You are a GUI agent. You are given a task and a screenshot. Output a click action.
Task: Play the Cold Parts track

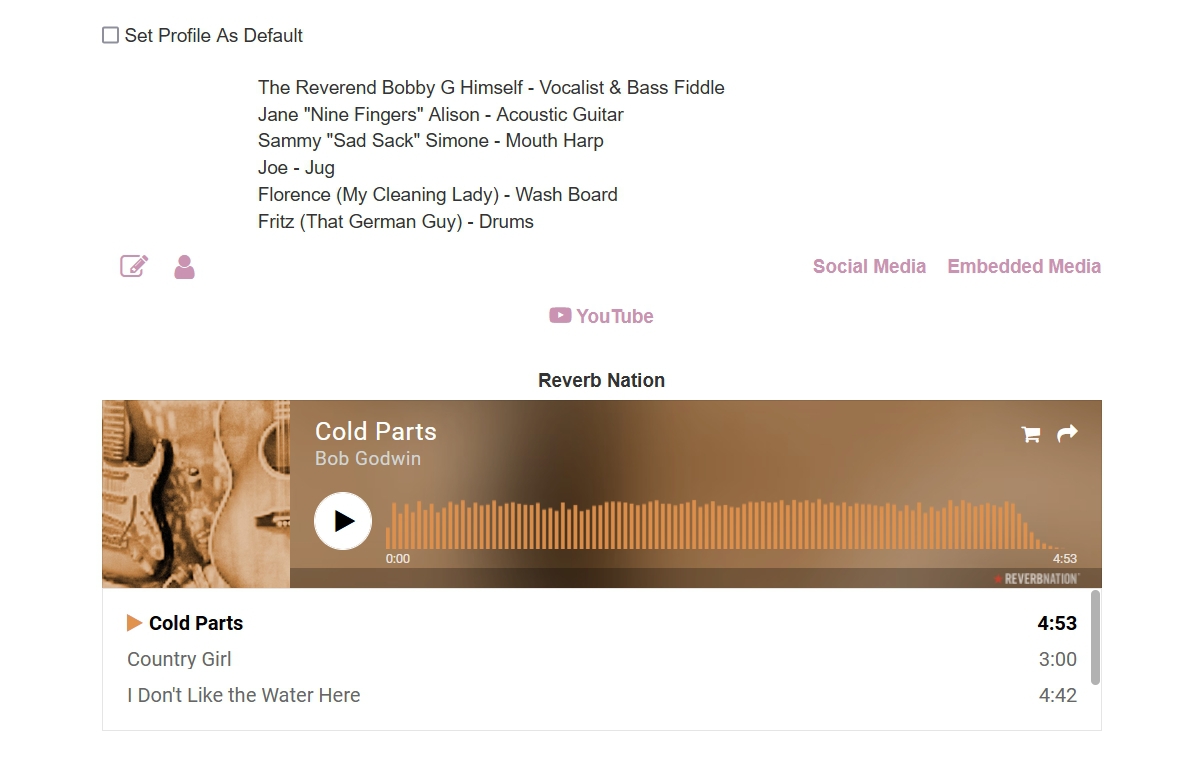pos(343,521)
